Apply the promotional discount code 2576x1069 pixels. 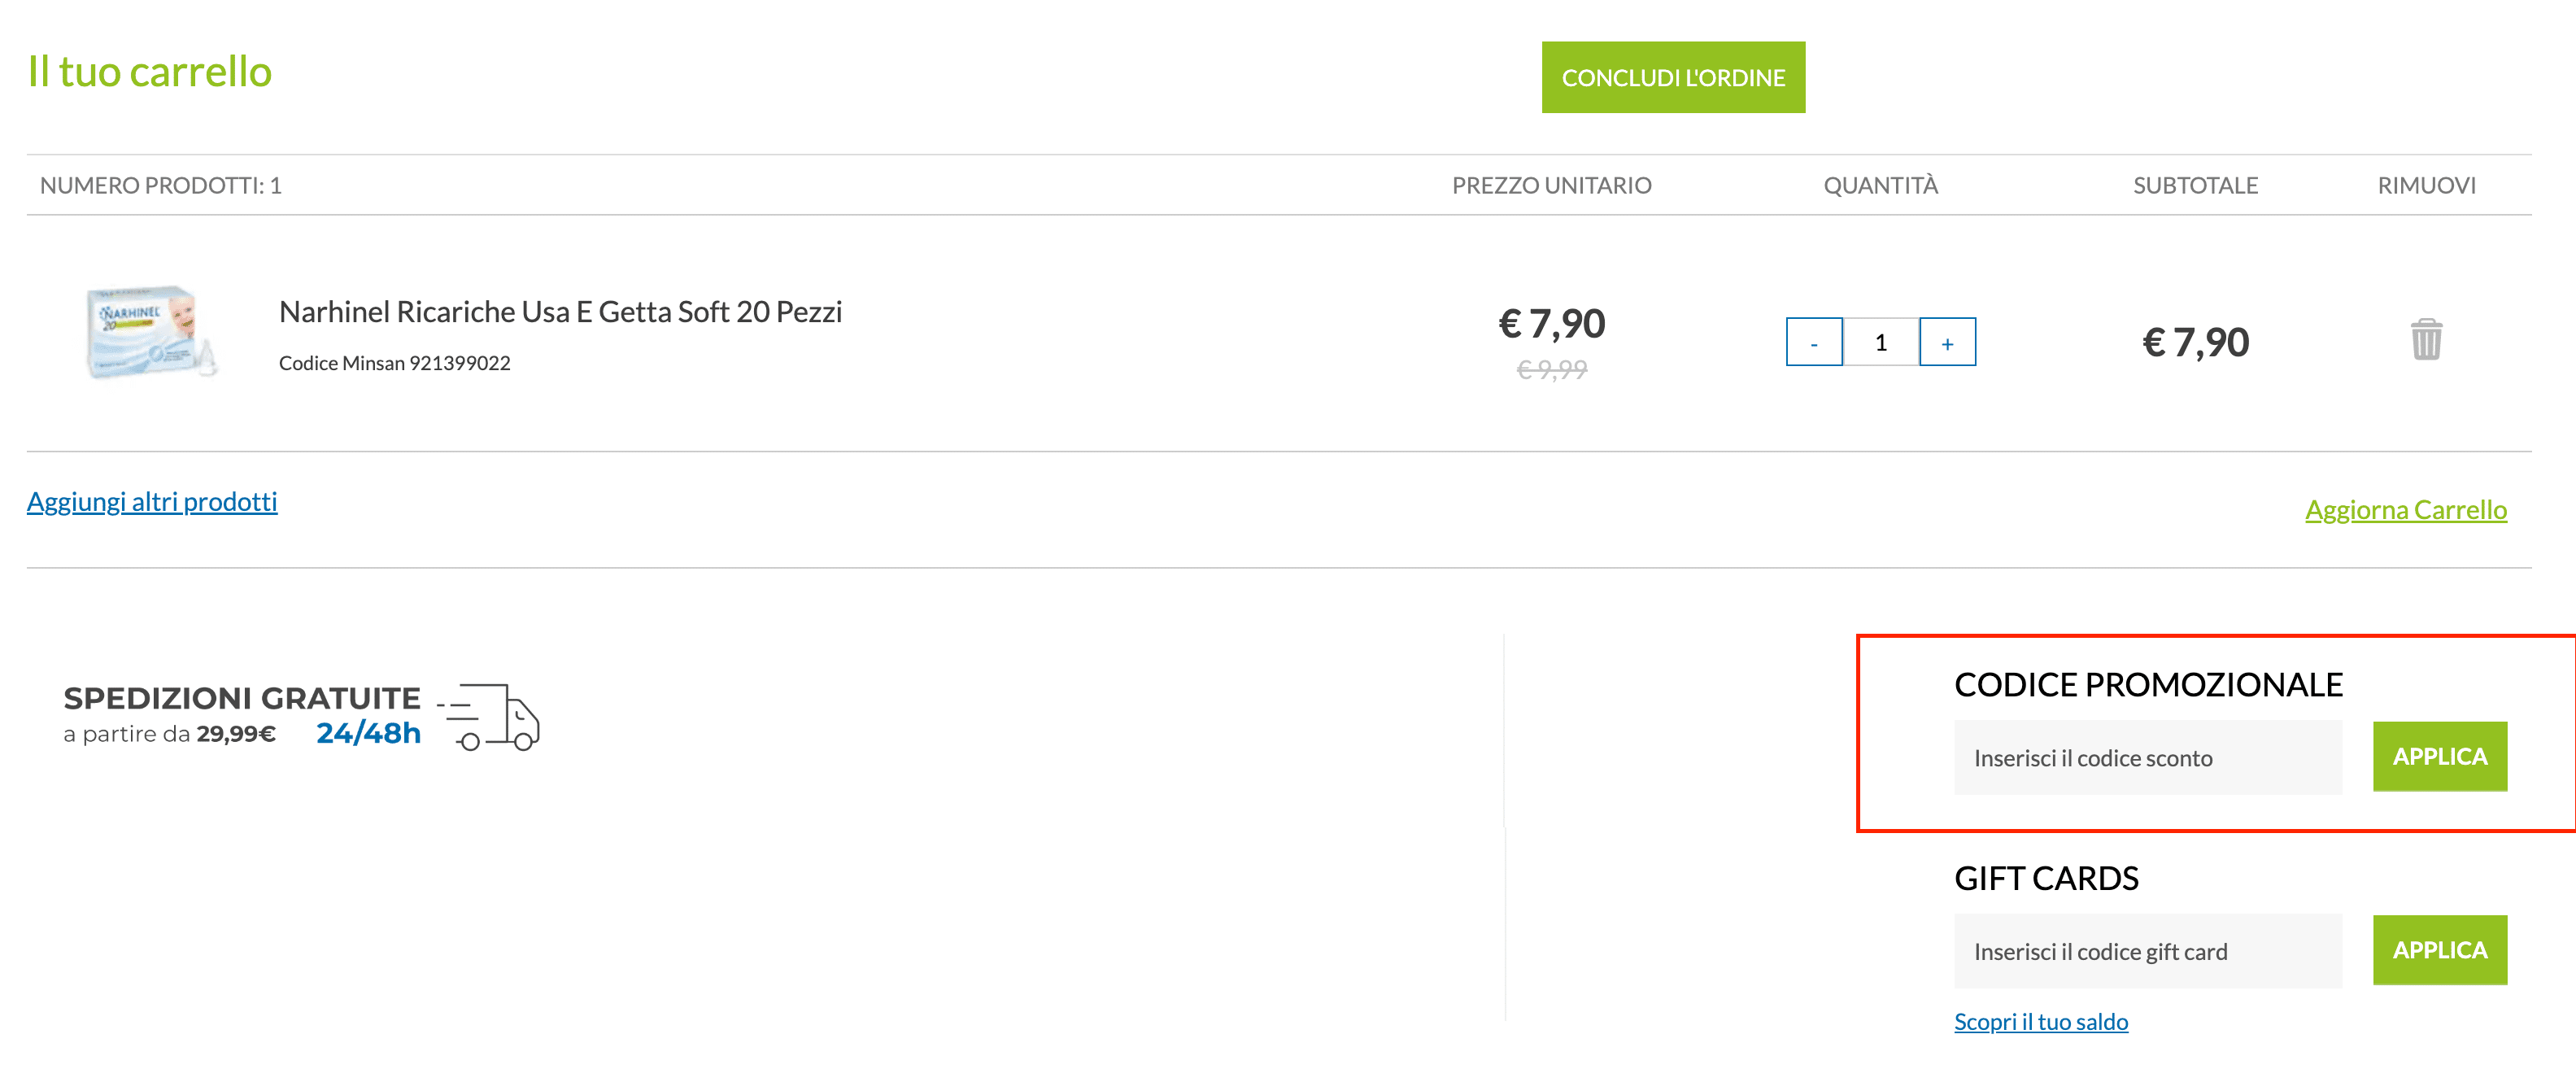coord(2439,757)
